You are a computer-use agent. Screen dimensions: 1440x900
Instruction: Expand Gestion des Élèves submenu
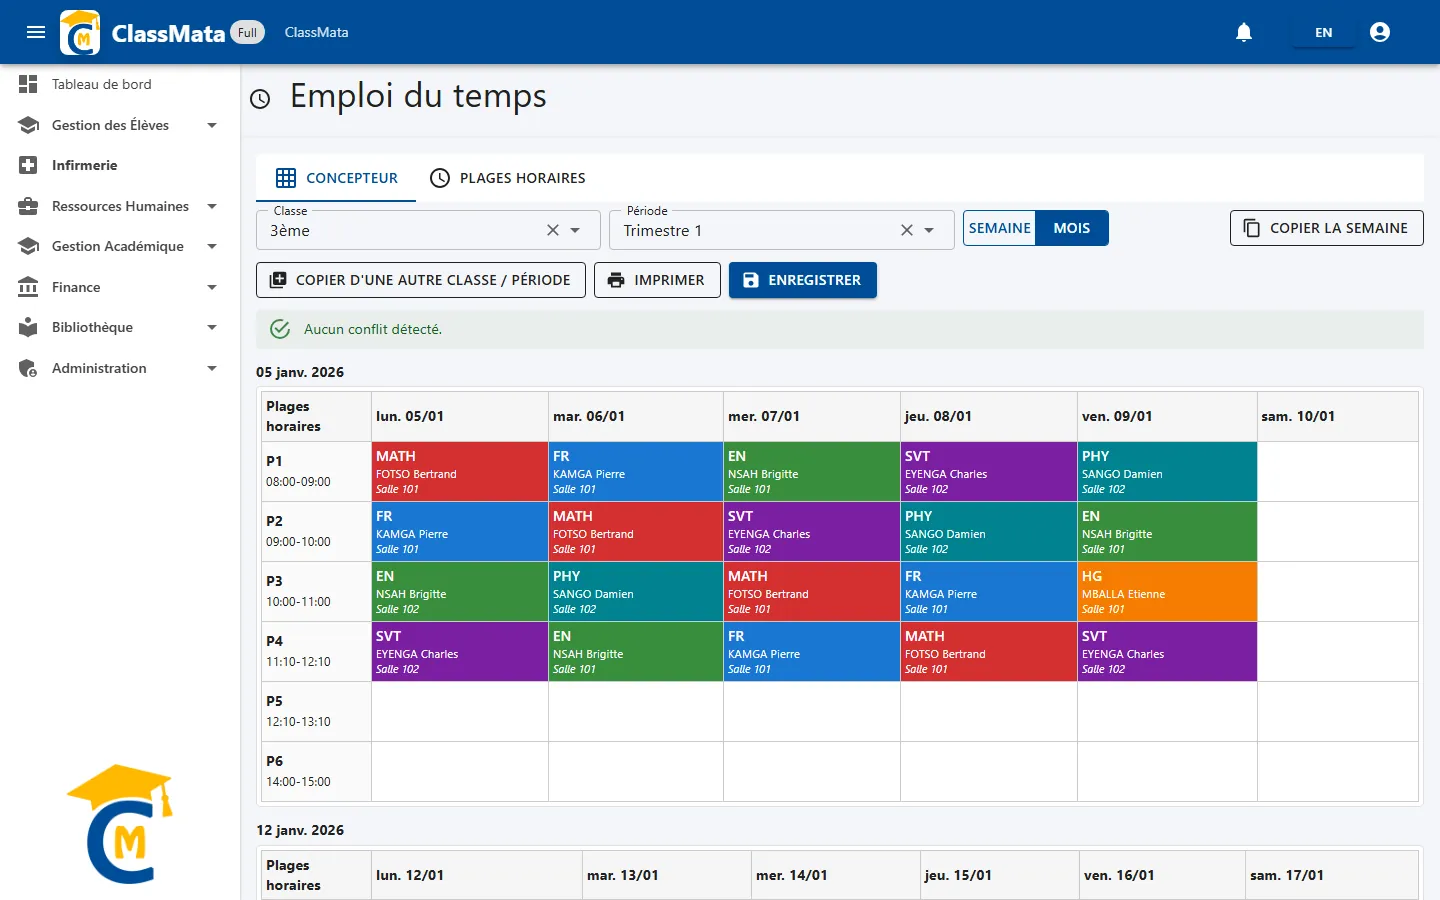tap(212, 125)
